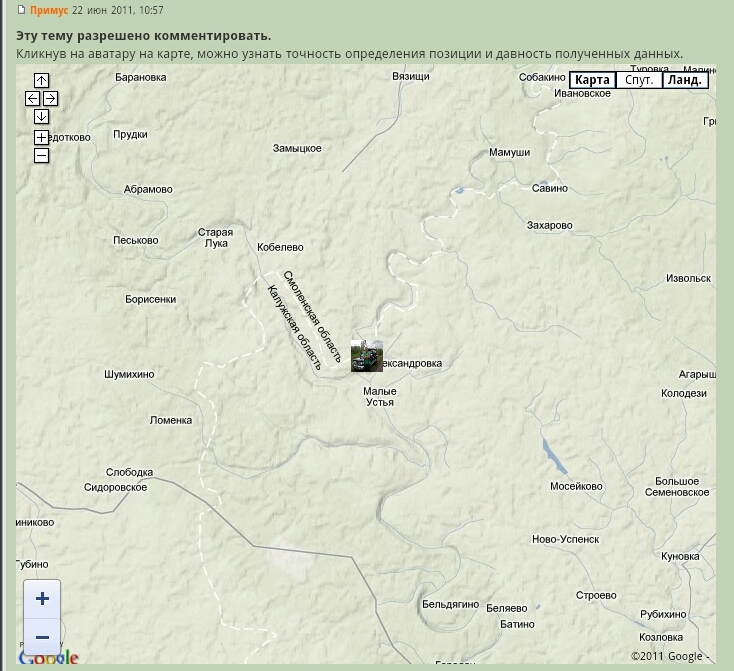Click the Захарово place label
734x671 pixels.
(550, 225)
